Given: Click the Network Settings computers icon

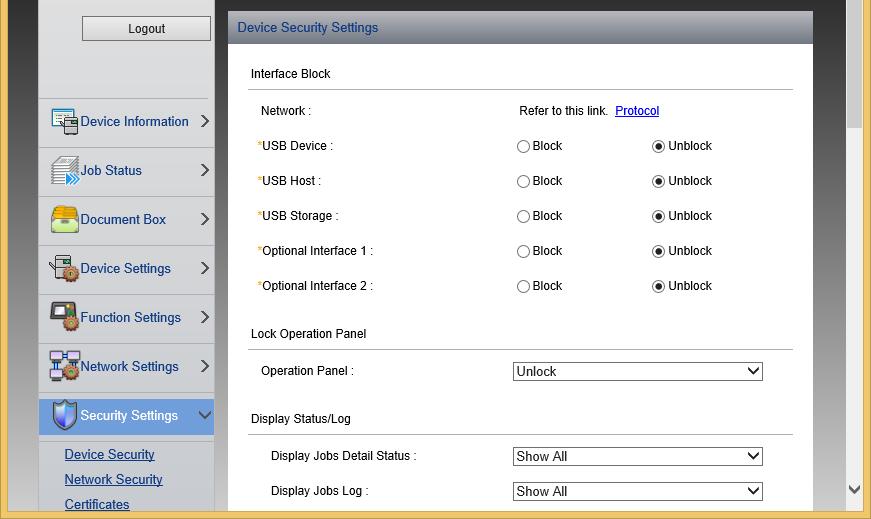Looking at the screenshot, I should (x=64, y=366).
